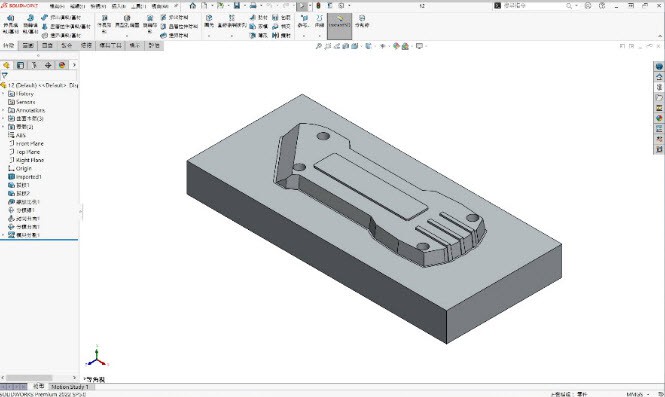This screenshot has width=665, height=397.
Task: Click the Search Commands input field
Action: point(534,6)
